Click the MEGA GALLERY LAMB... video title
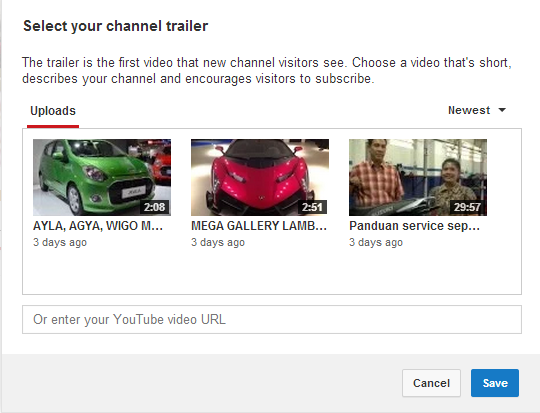This screenshot has height=413, width=540. click(259, 226)
